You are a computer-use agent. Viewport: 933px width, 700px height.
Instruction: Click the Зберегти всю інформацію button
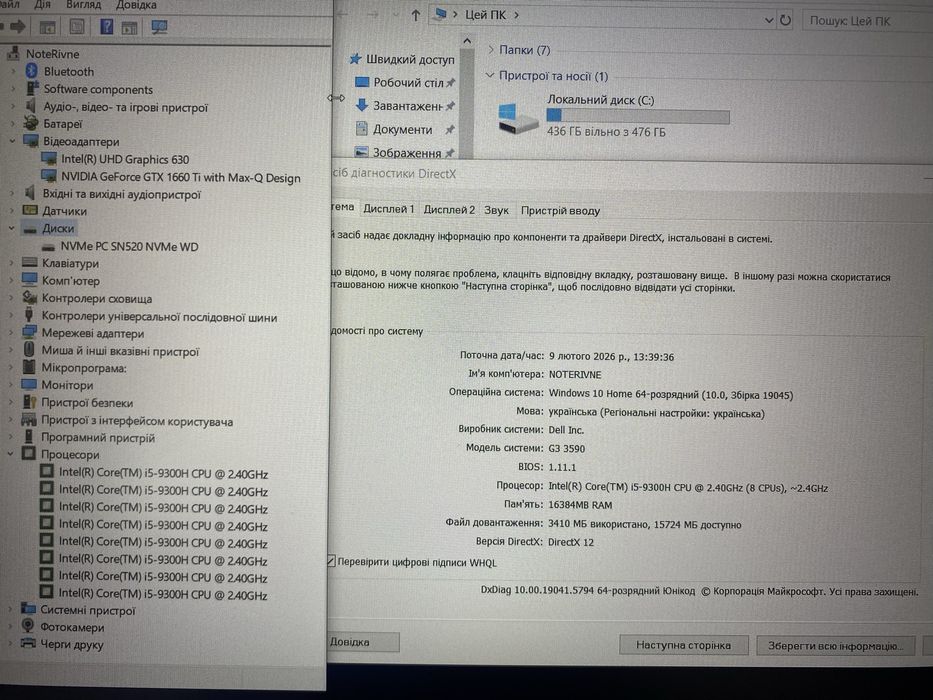[x=835, y=646]
